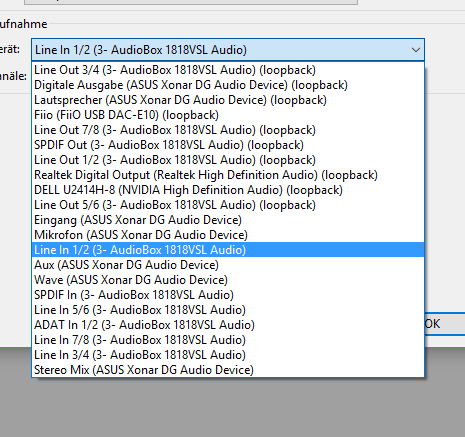Choose Mikrofon ASUS Xonar DG device

[228, 235]
